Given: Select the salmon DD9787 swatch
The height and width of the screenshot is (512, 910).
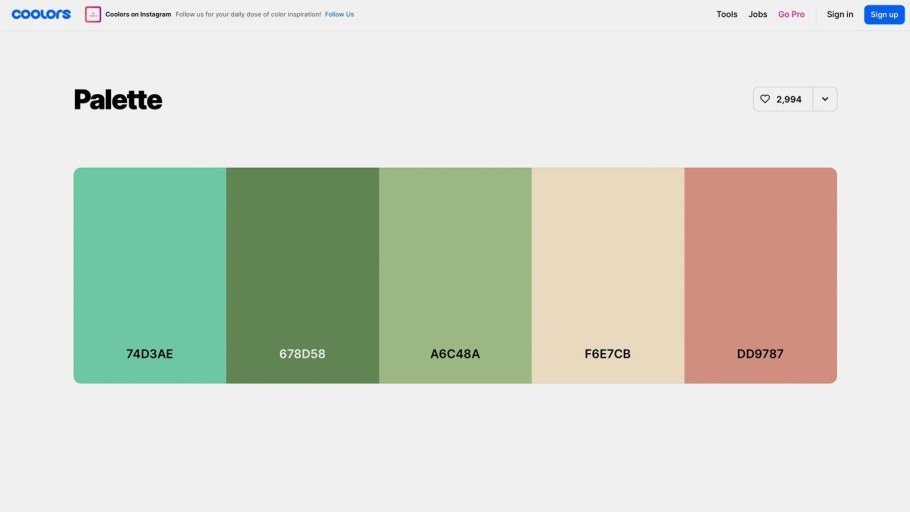Looking at the screenshot, I should point(760,250).
